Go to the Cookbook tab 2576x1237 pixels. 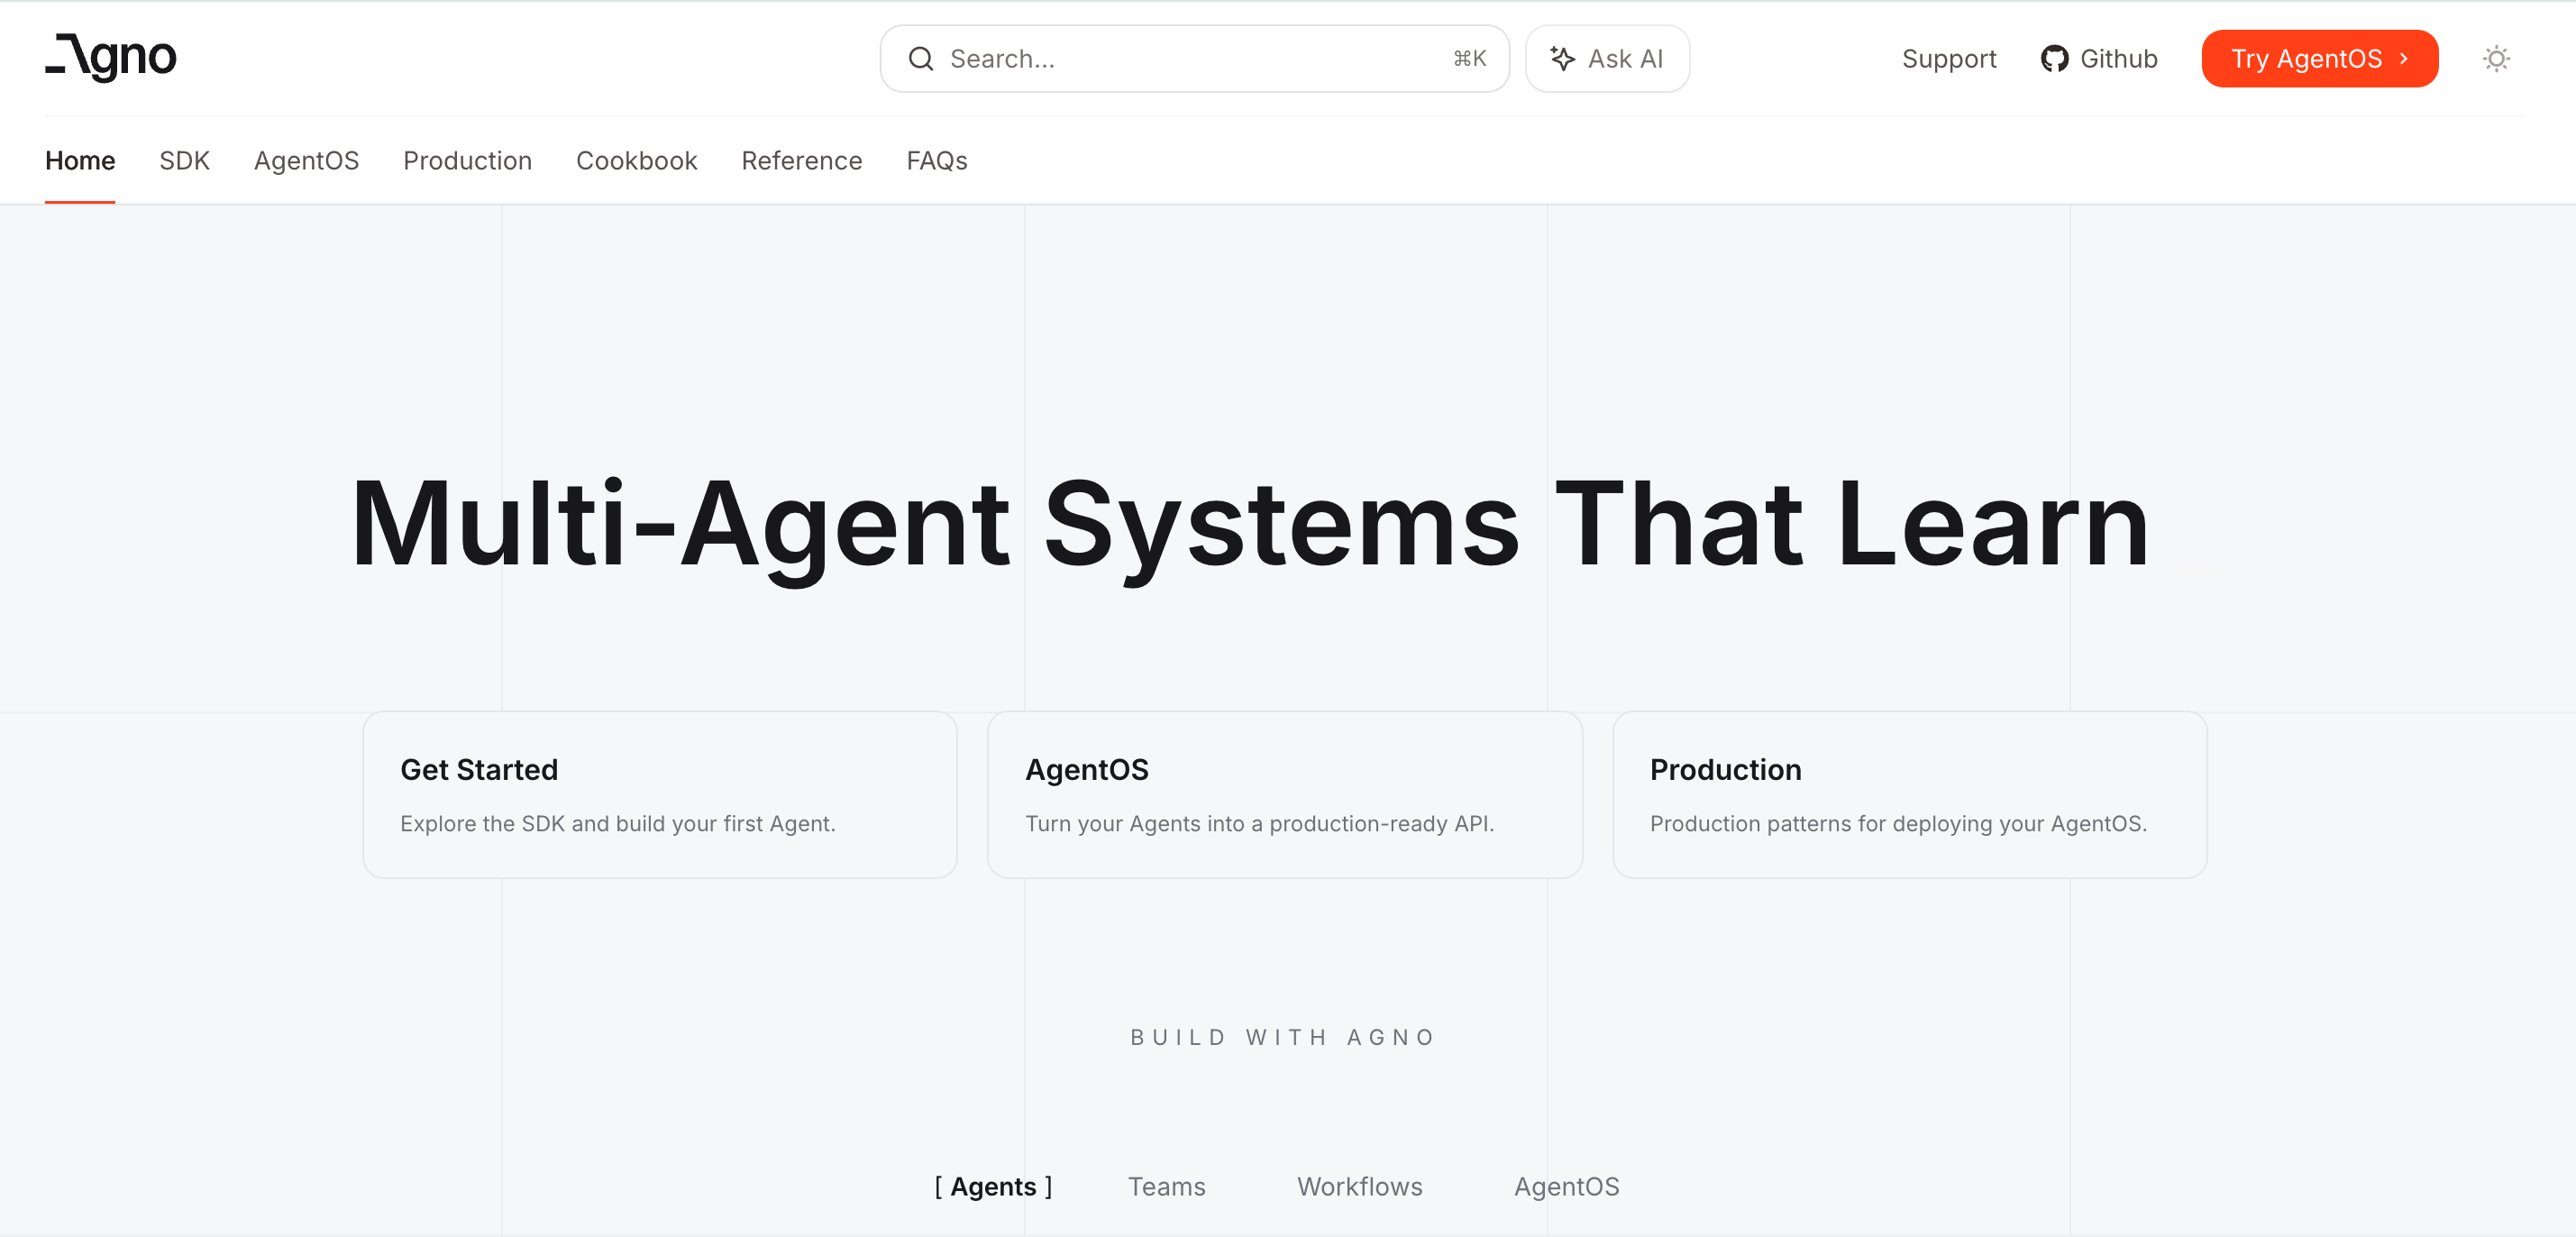(636, 161)
